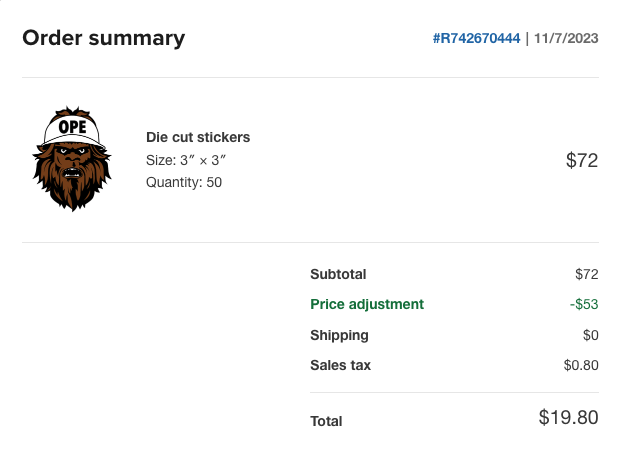Click the Sales tax label
The image size is (619, 452).
click(340, 365)
